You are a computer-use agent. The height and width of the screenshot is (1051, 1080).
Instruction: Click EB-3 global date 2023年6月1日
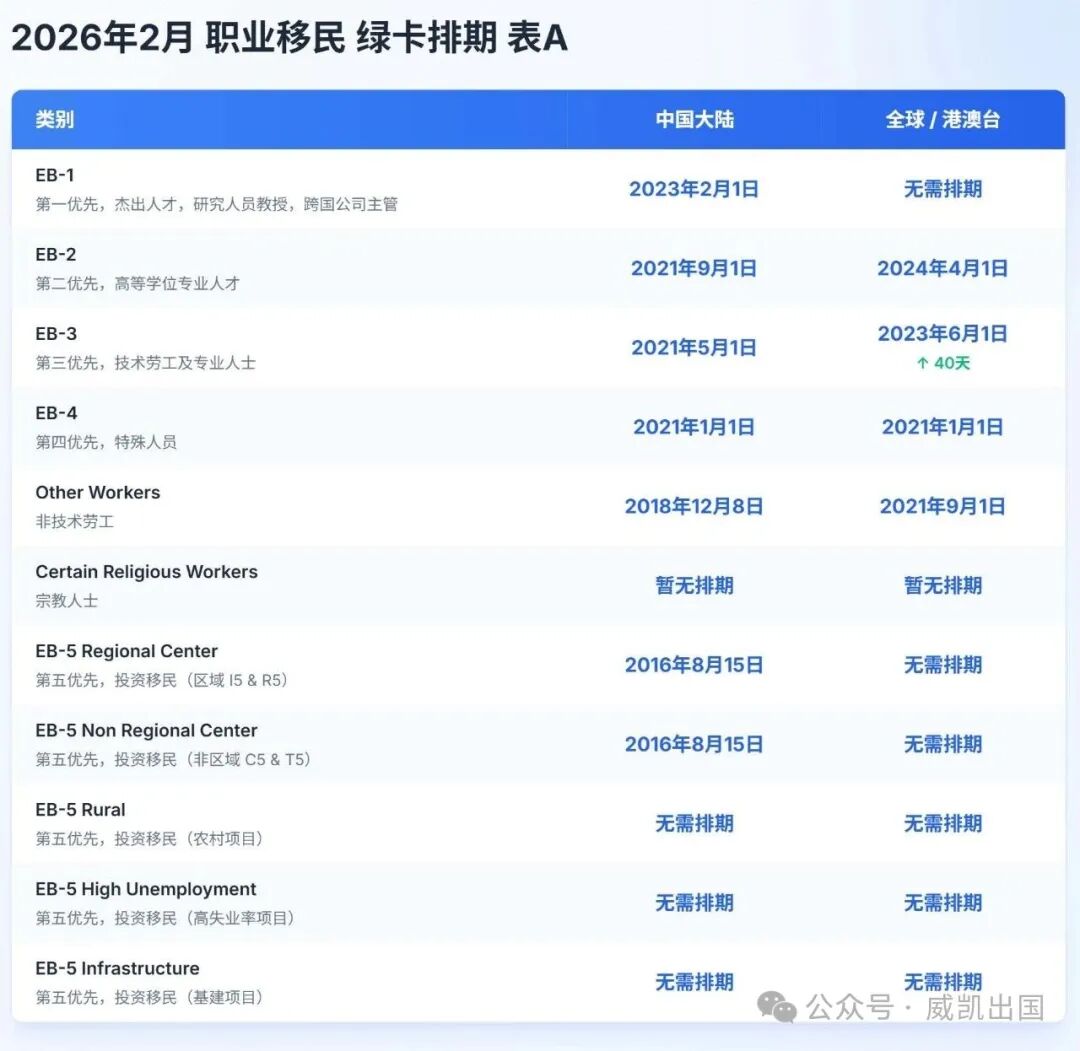942,334
